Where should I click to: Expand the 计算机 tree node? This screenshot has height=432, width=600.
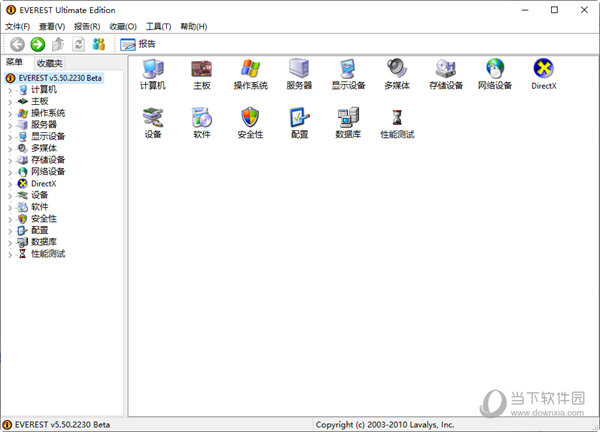pos(10,91)
